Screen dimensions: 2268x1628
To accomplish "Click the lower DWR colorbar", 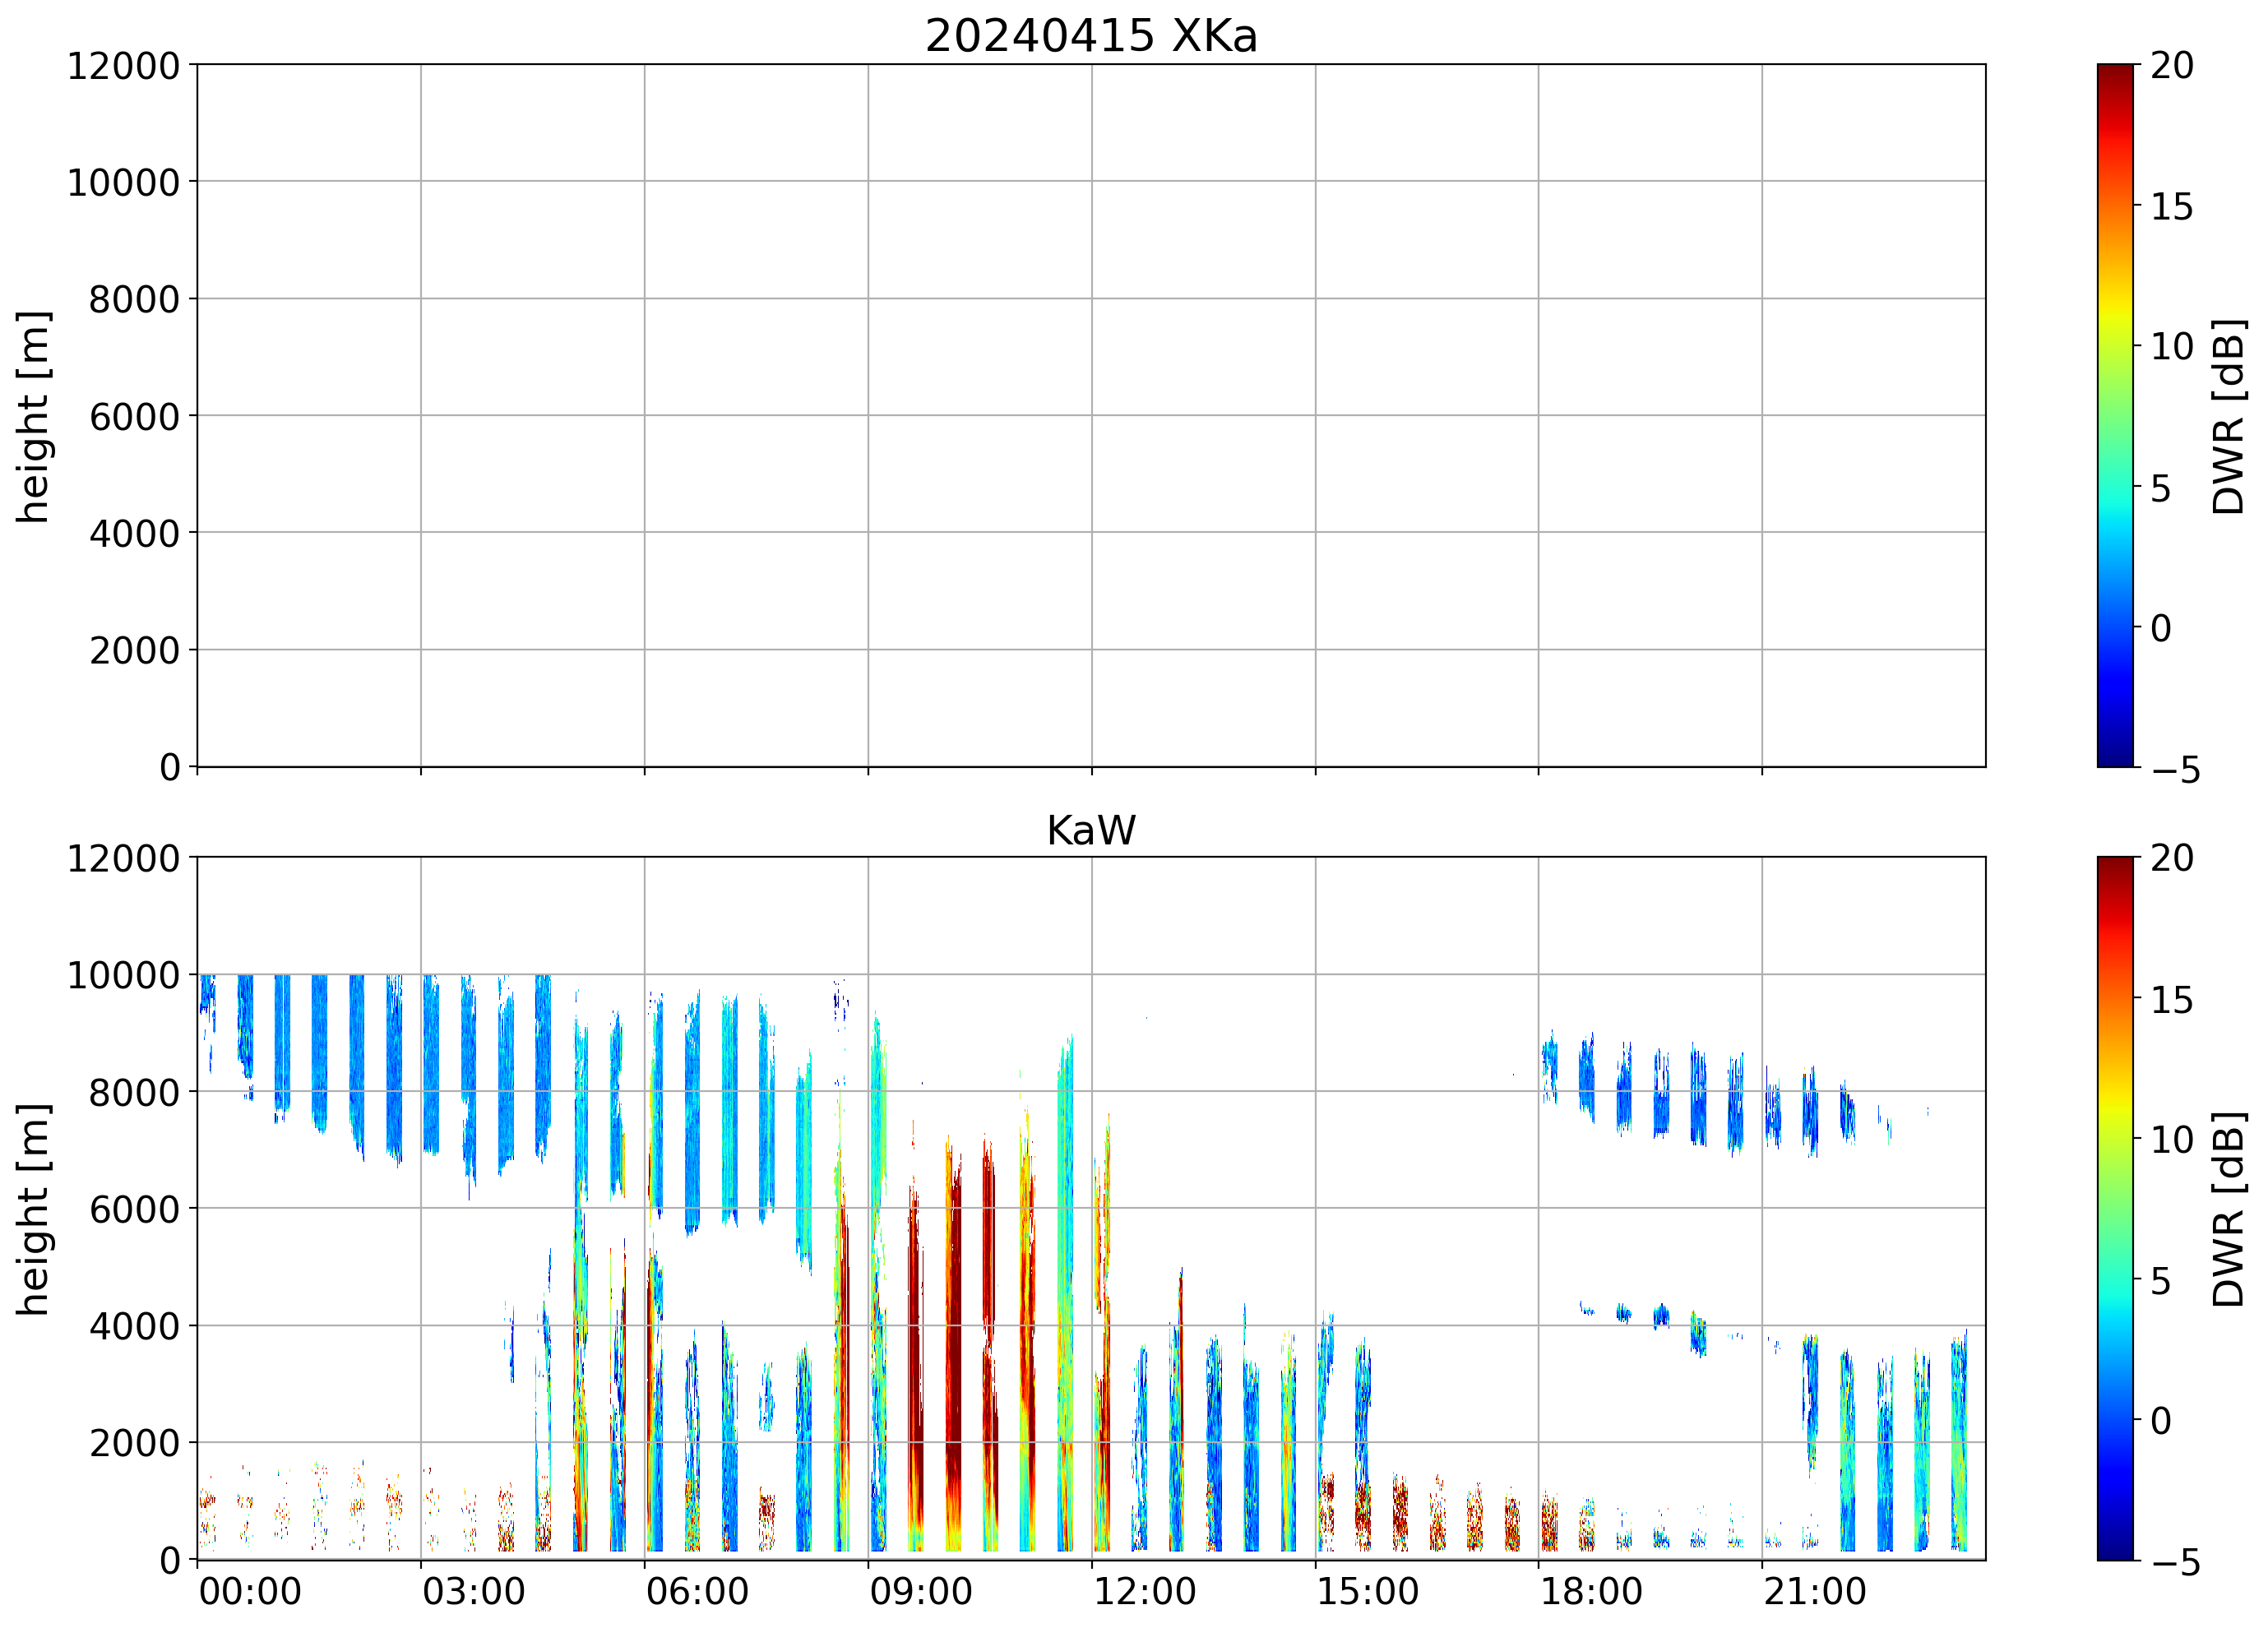I will pyautogui.click(x=2115, y=1208).
